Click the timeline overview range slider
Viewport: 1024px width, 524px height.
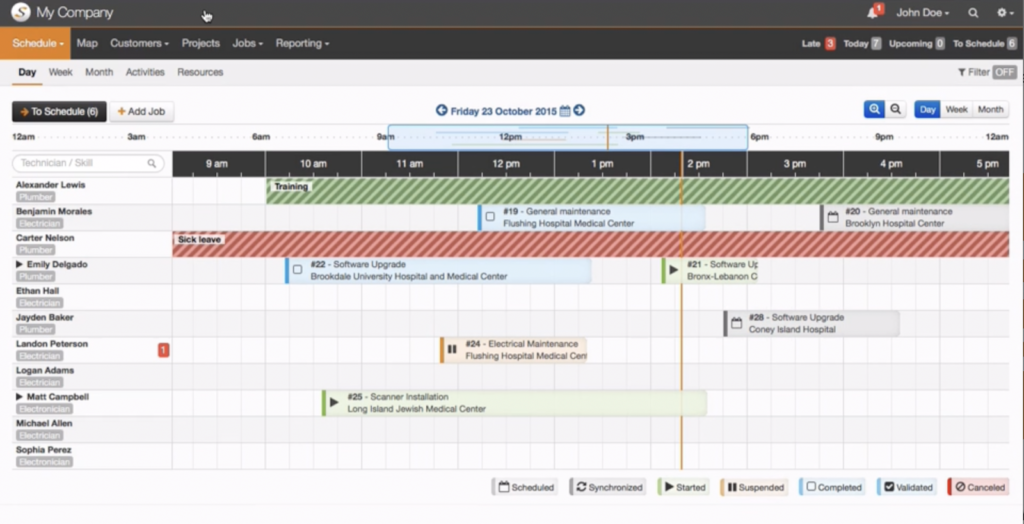click(x=567, y=137)
